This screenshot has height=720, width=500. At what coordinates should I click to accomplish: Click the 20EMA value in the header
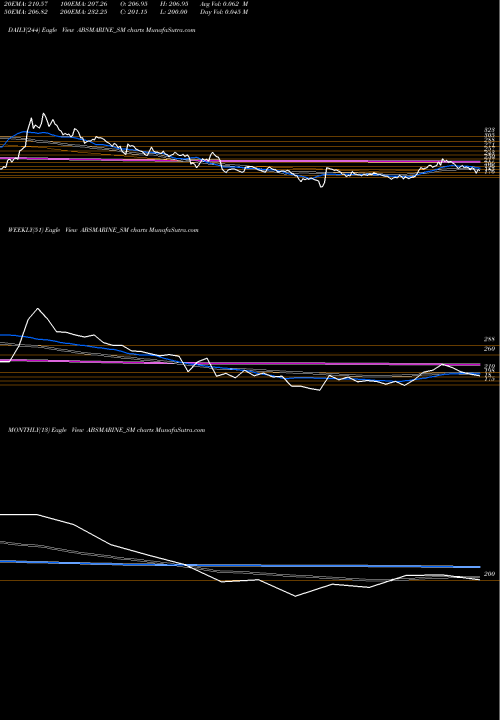(26, 4)
